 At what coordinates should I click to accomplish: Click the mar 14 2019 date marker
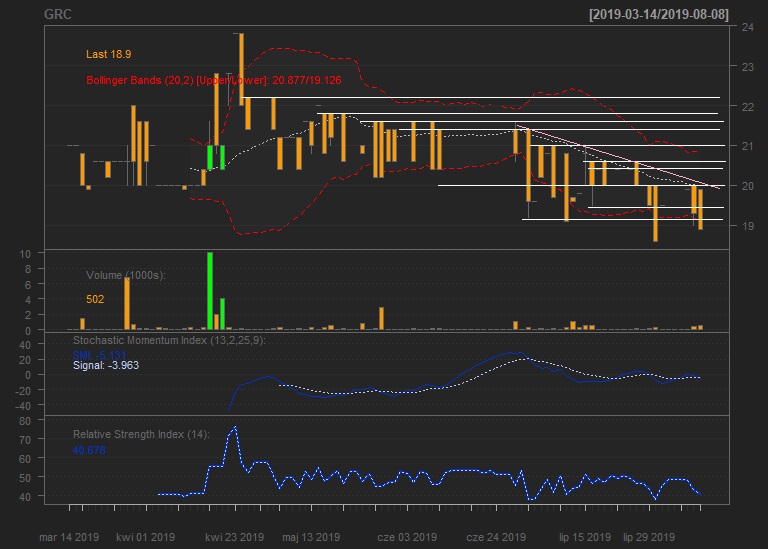69,536
